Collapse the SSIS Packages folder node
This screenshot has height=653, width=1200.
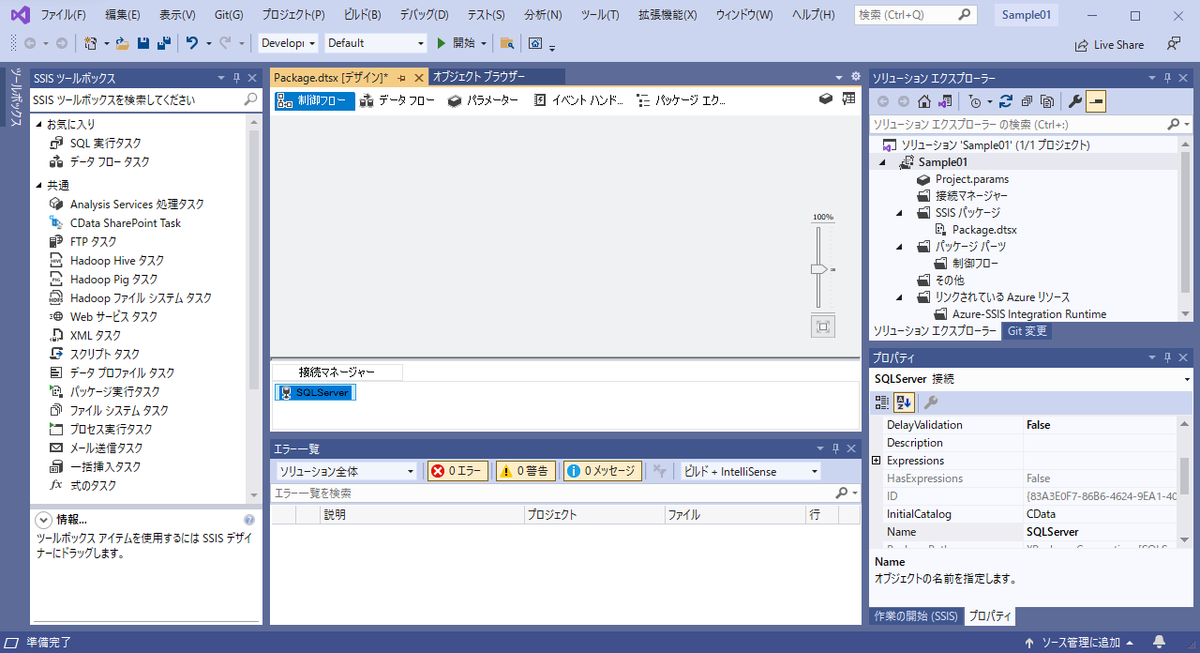pyautogui.click(x=900, y=213)
